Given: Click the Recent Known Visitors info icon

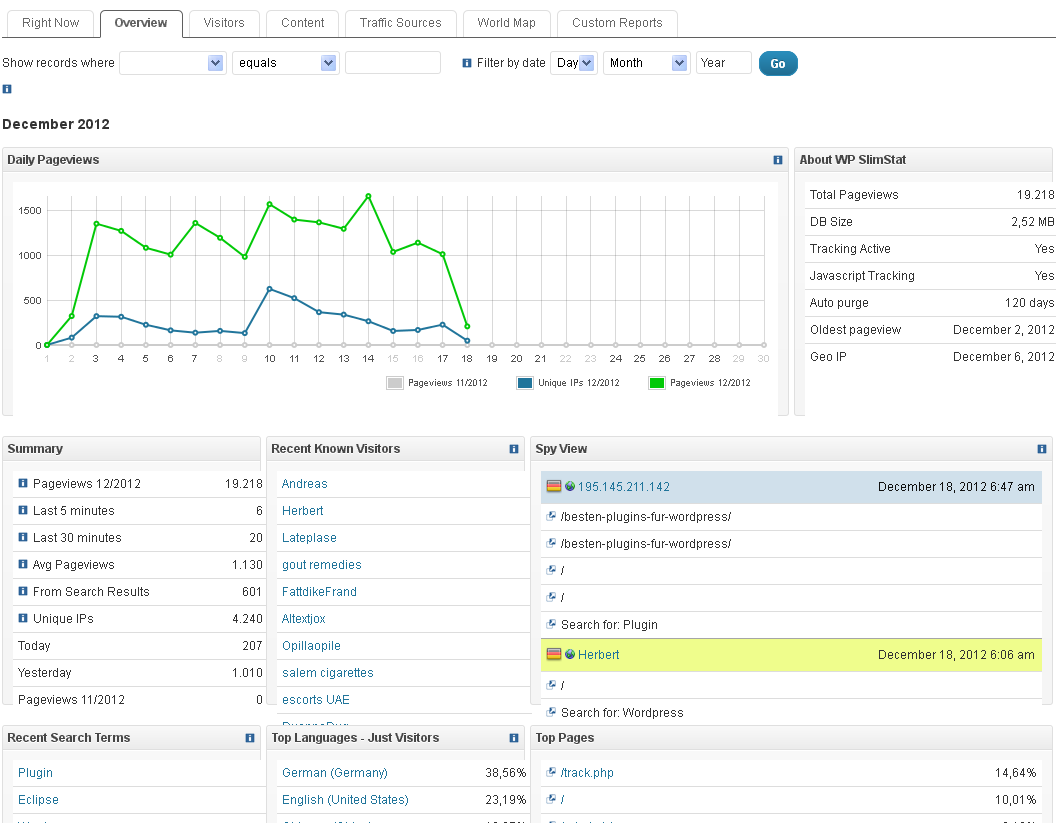Looking at the screenshot, I should point(514,449).
